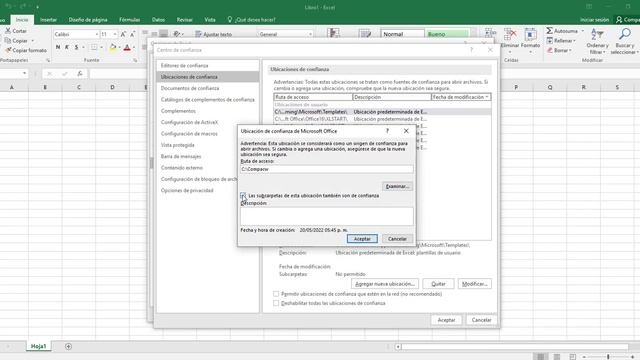
Task: Decrease font size with smaller A icon
Action: click(x=132, y=35)
